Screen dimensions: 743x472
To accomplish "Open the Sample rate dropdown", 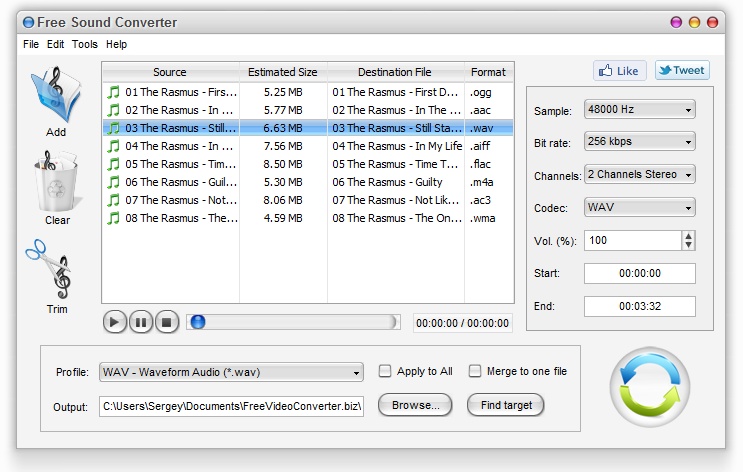I will pos(640,109).
